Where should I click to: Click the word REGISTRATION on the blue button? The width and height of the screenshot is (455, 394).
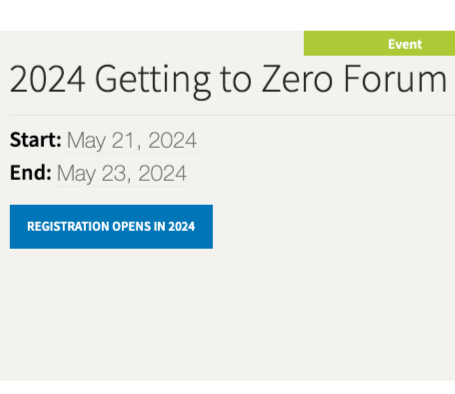[68, 227]
